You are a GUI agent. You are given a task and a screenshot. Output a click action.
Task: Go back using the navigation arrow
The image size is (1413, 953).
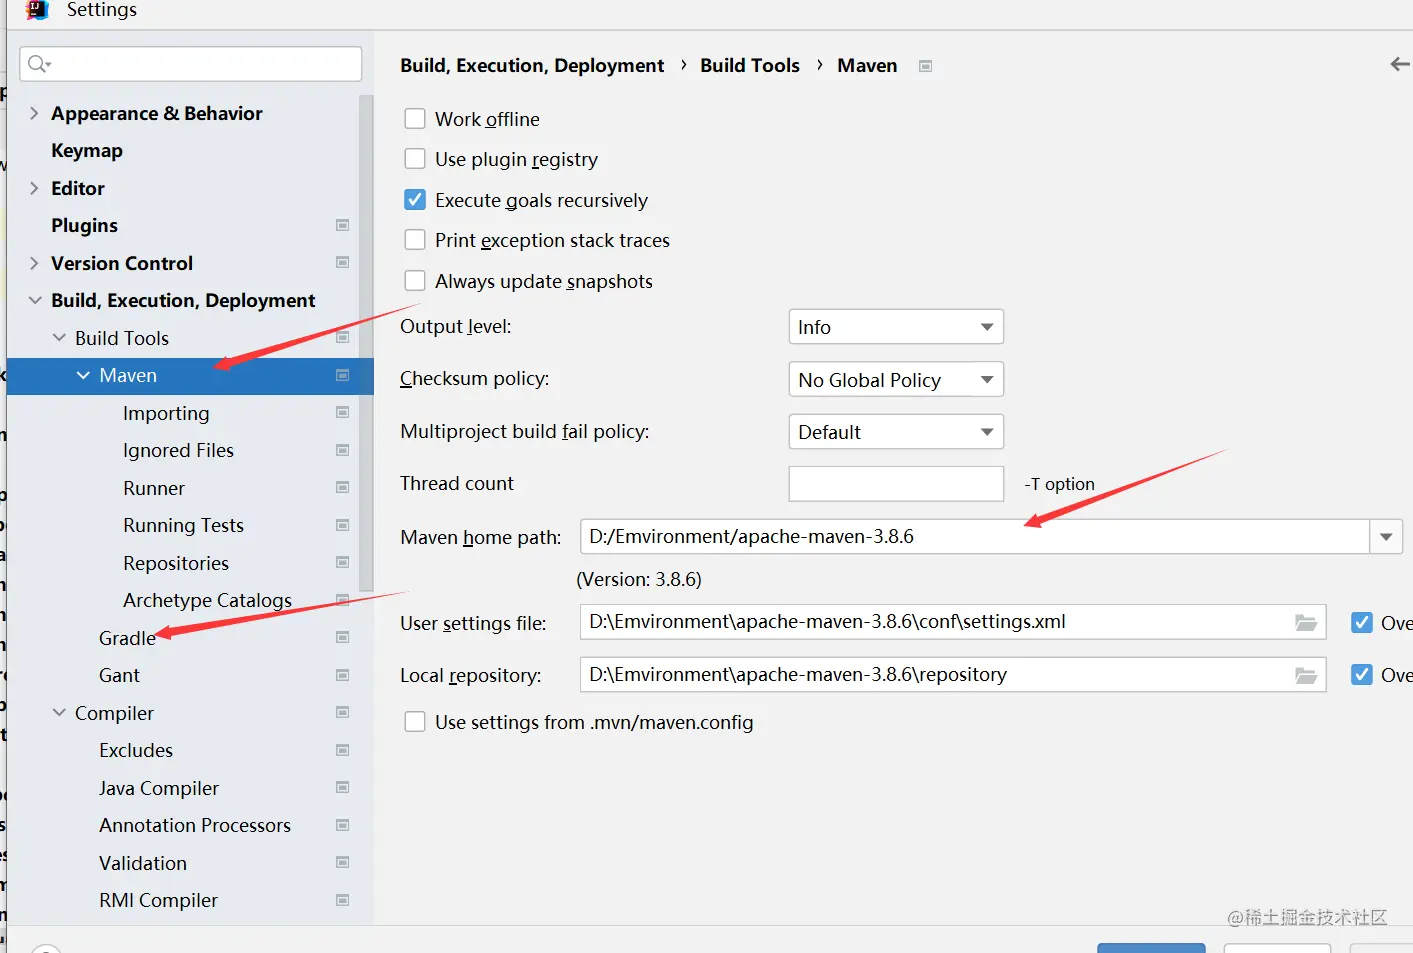pos(1400,65)
